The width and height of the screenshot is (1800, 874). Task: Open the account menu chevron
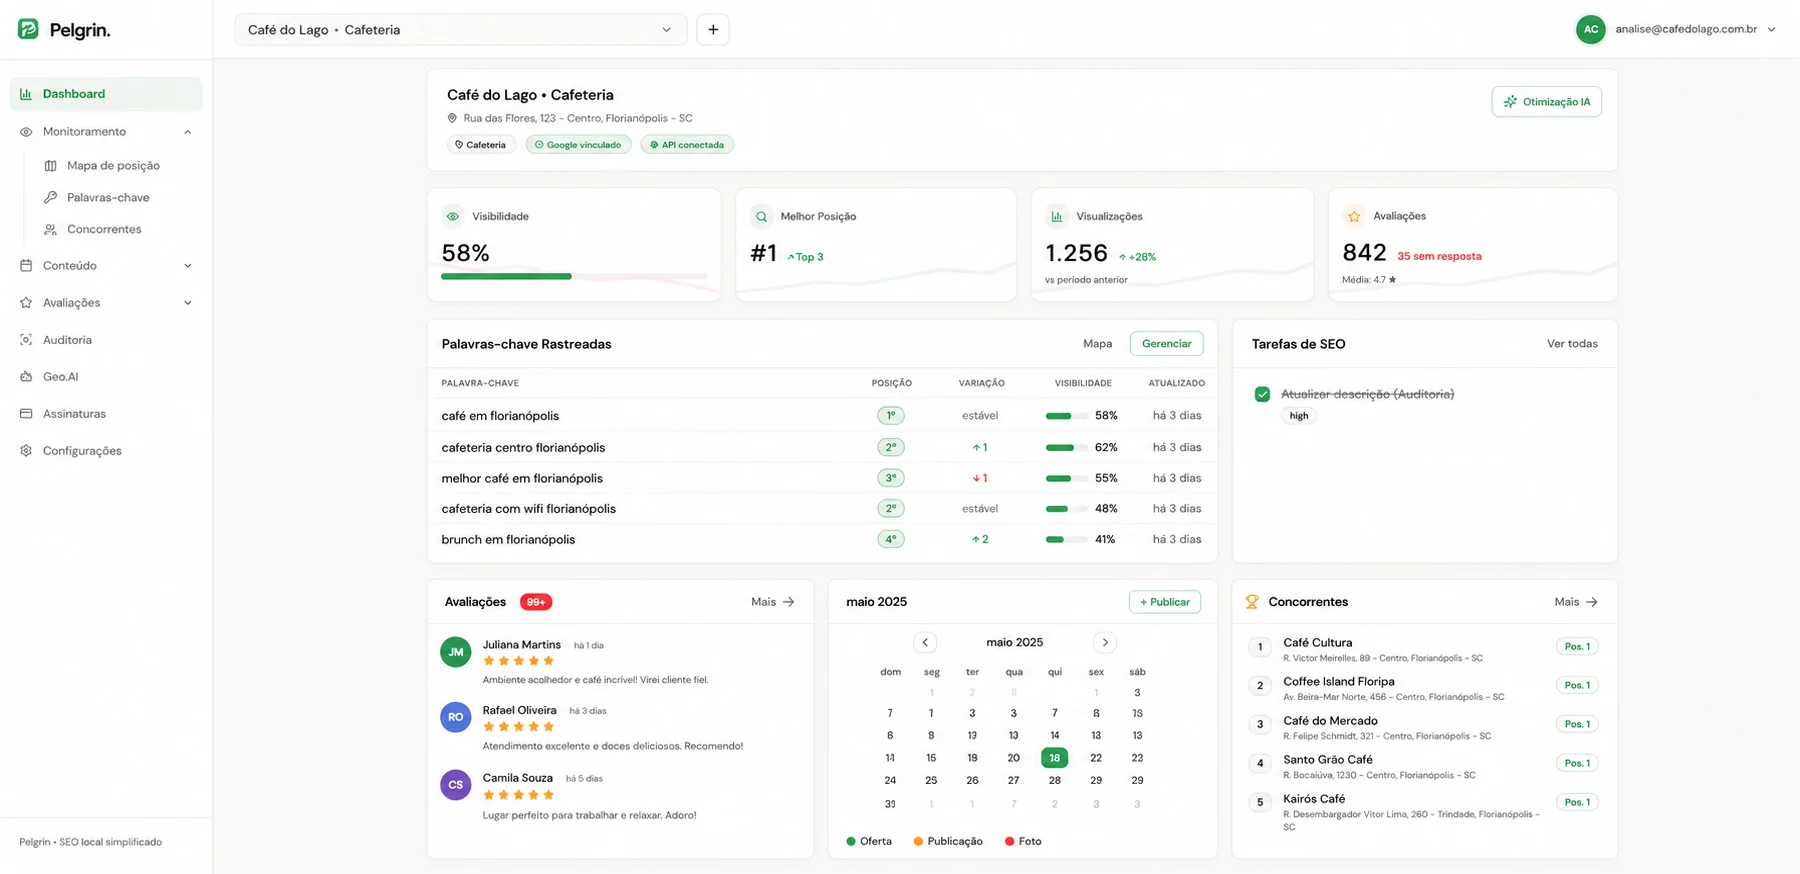pyautogui.click(x=1772, y=30)
